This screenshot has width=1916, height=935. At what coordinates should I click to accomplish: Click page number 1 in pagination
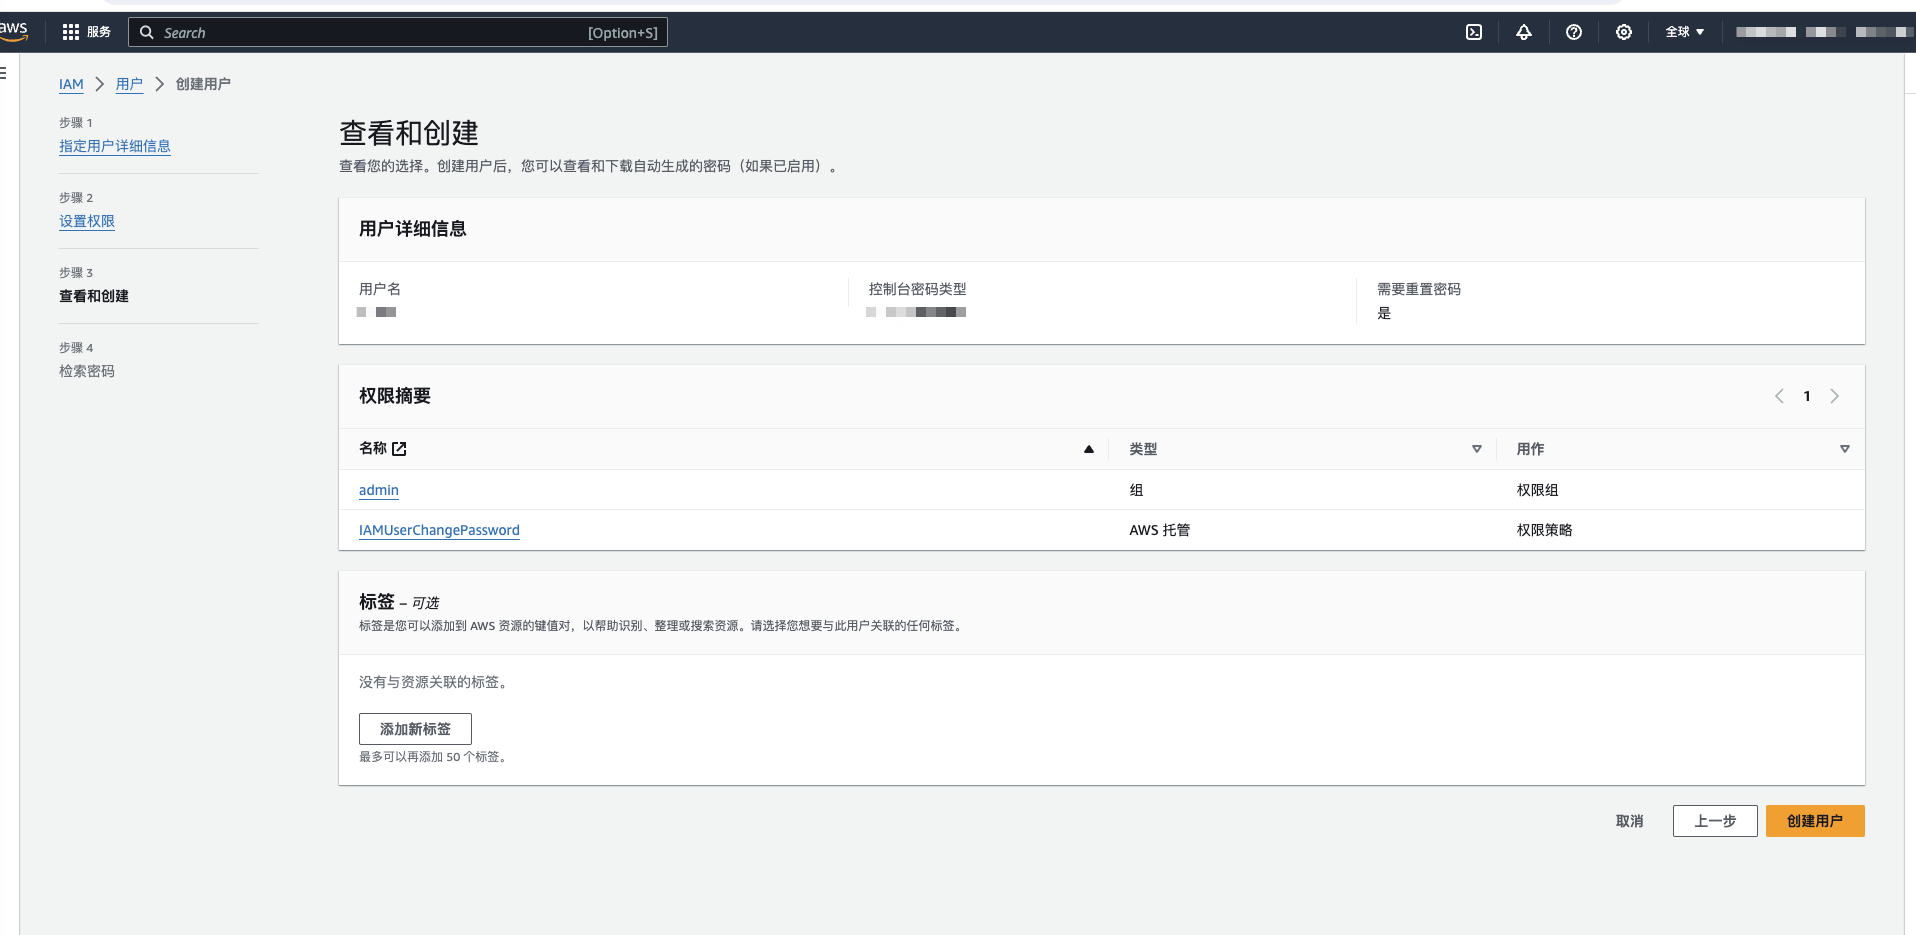click(x=1807, y=396)
